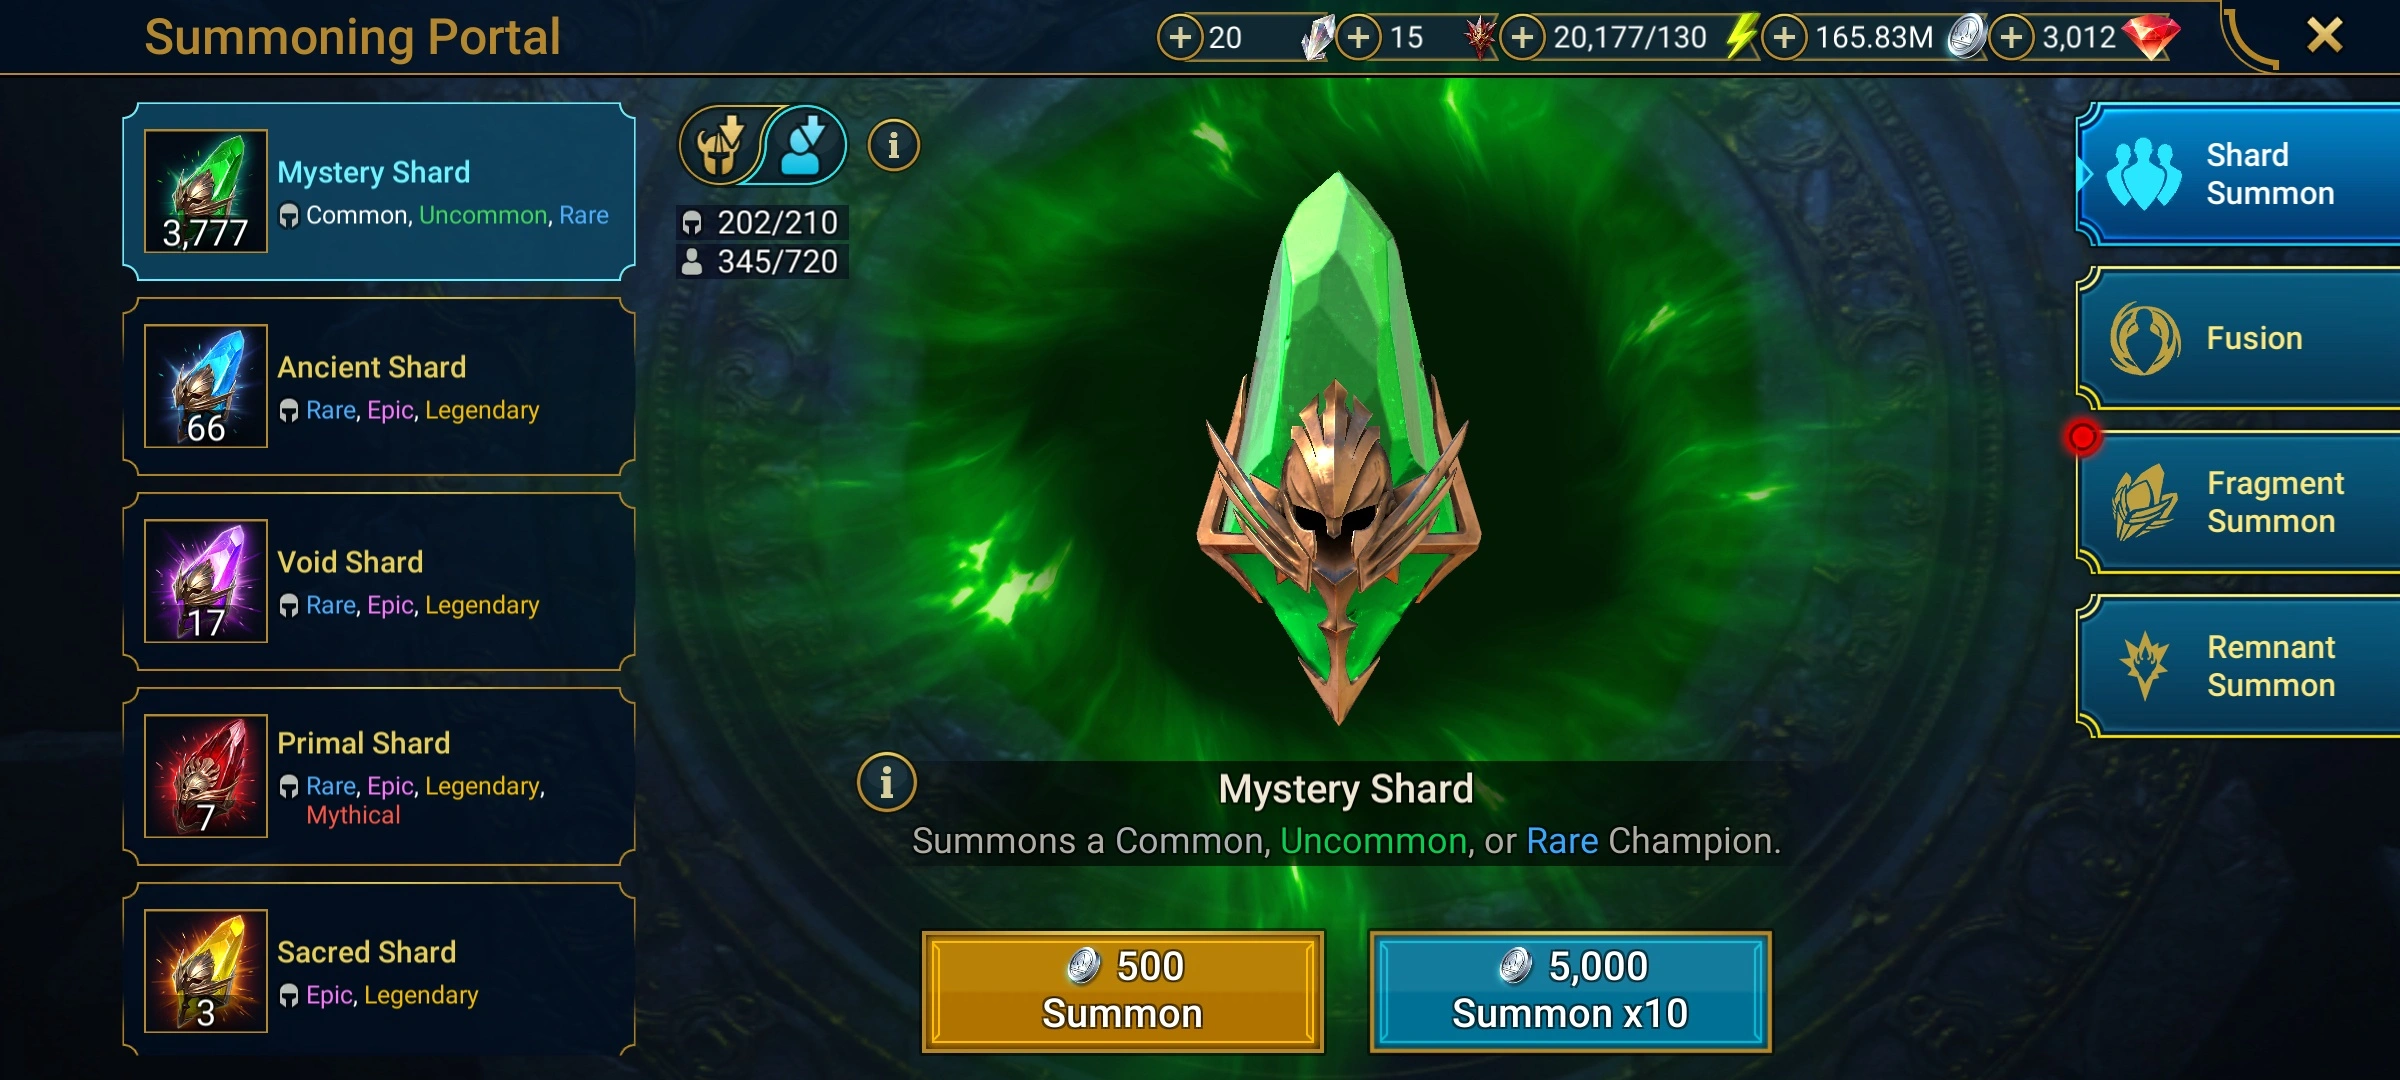Viewport: 2400px width, 1080px height.
Task: Toggle the blue silhouette summon mode icon
Action: coord(806,146)
